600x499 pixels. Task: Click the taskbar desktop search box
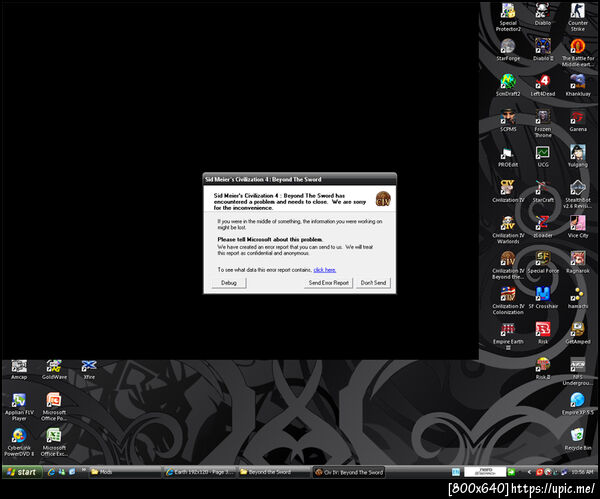click(x=484, y=472)
